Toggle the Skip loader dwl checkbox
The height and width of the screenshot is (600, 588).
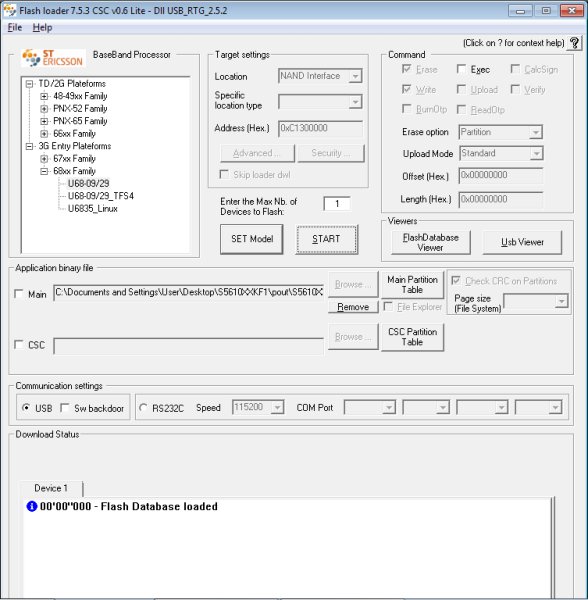click(224, 174)
